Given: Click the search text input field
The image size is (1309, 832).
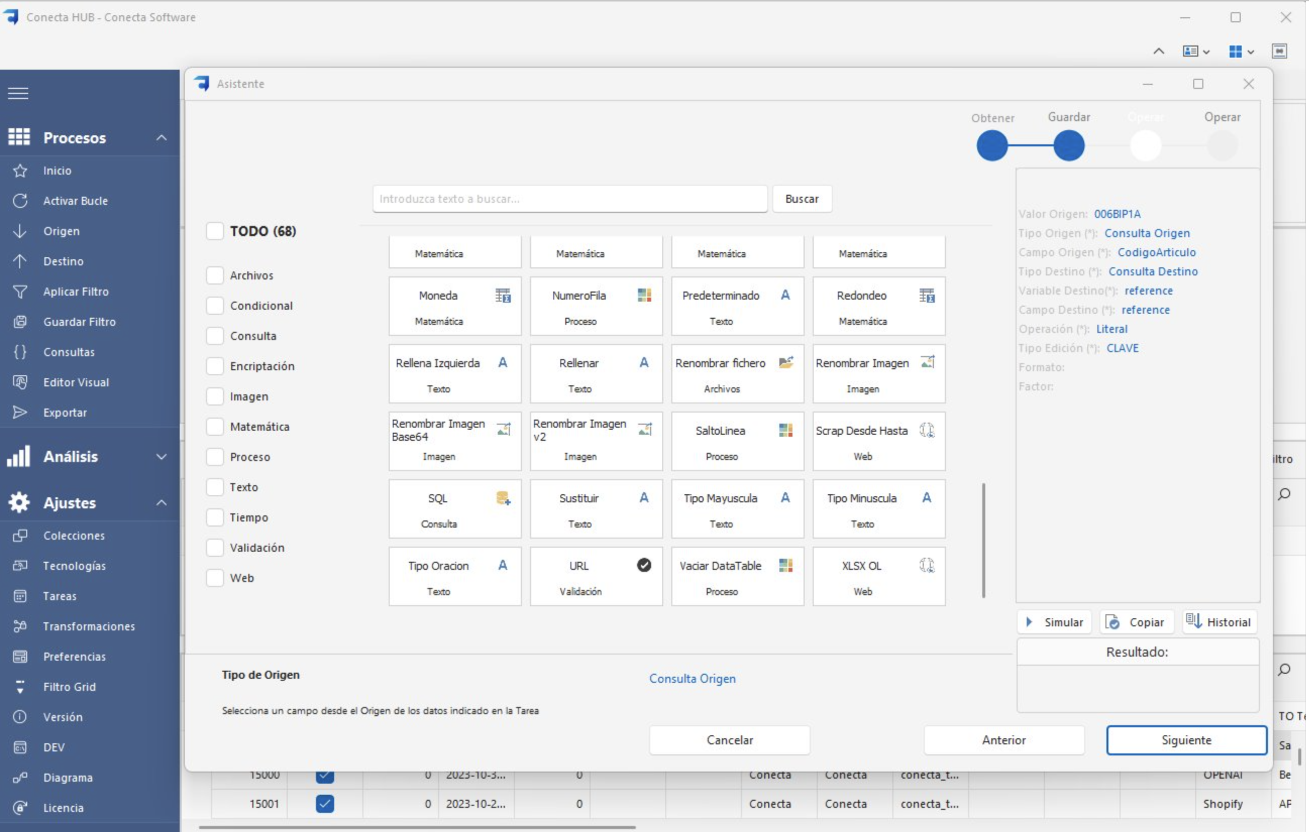Looking at the screenshot, I should pyautogui.click(x=570, y=199).
